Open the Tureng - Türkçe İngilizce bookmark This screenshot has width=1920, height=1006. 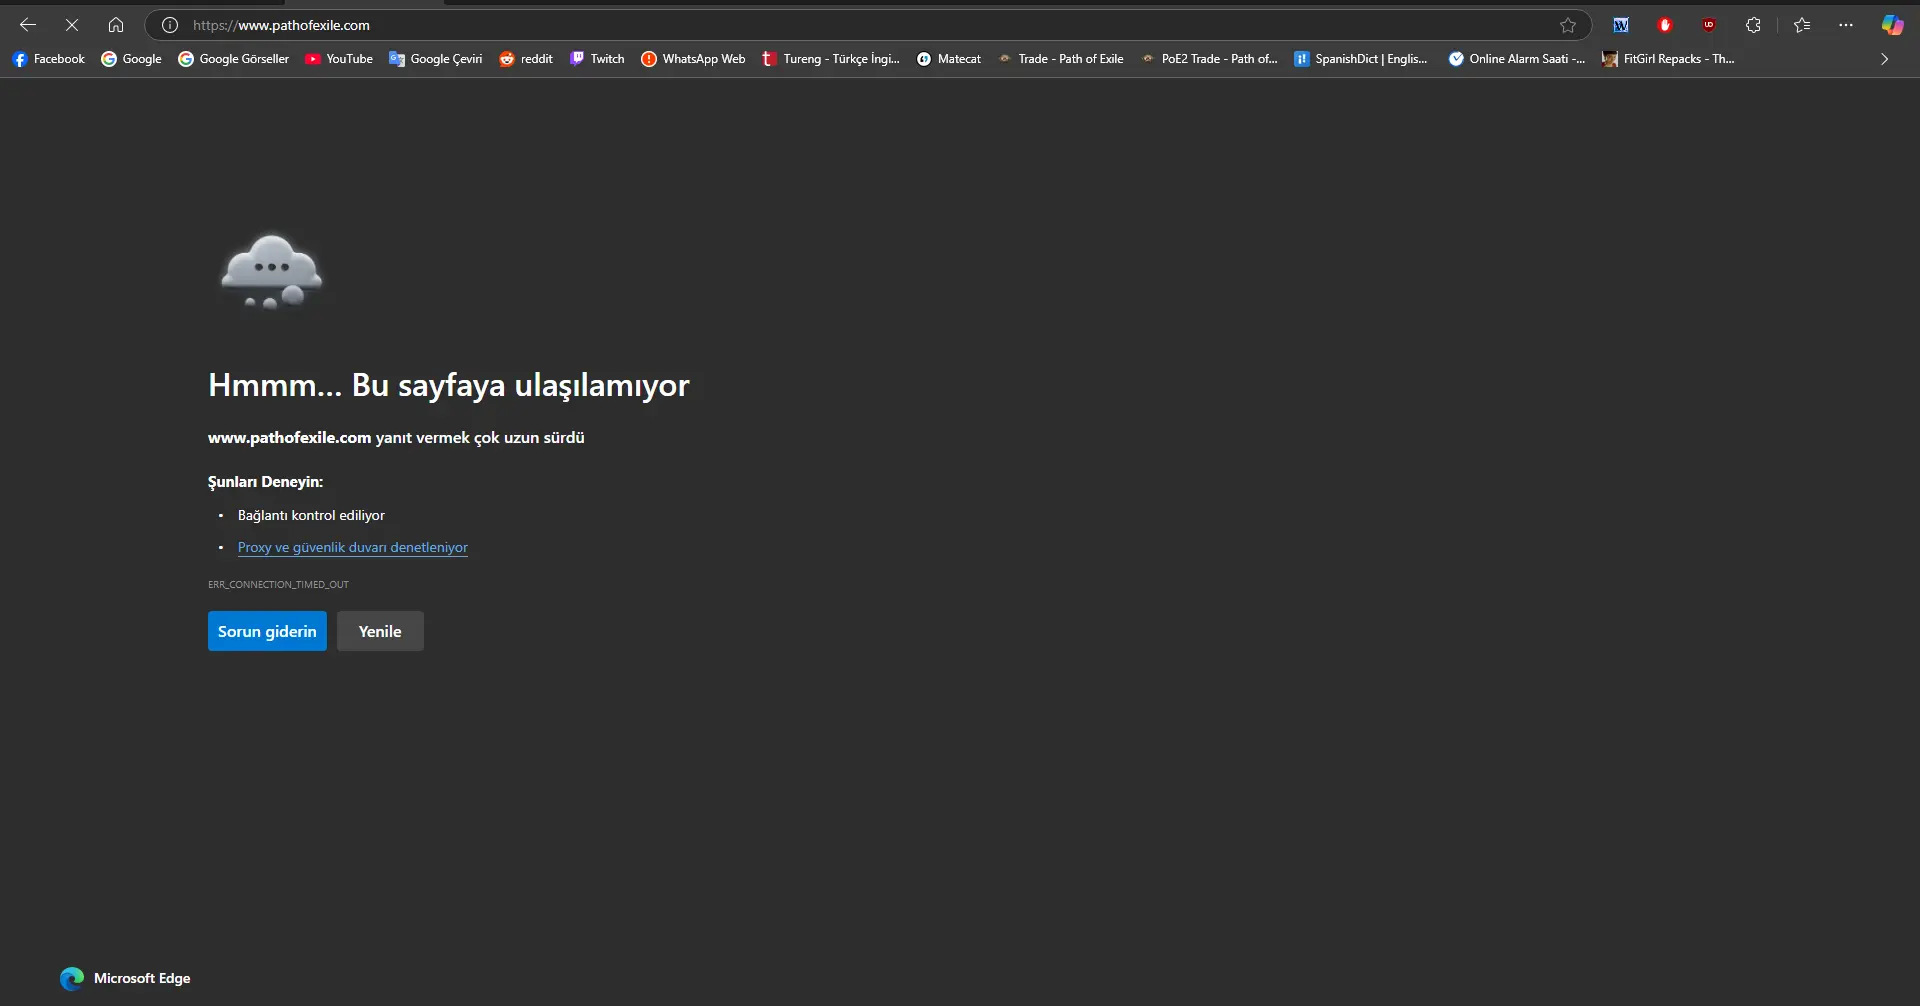pos(831,59)
